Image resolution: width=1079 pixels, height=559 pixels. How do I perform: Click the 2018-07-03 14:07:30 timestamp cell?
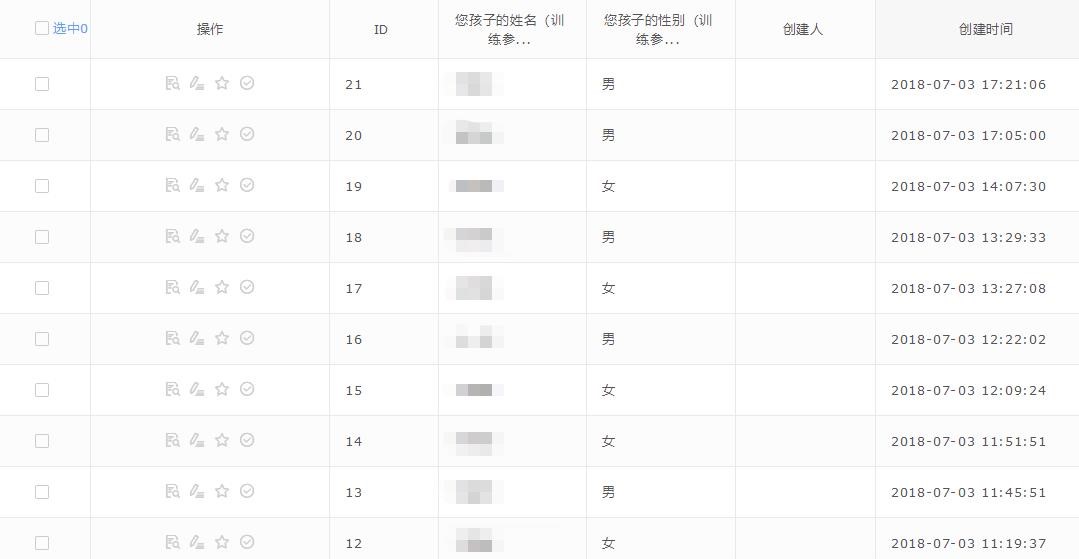click(968, 187)
